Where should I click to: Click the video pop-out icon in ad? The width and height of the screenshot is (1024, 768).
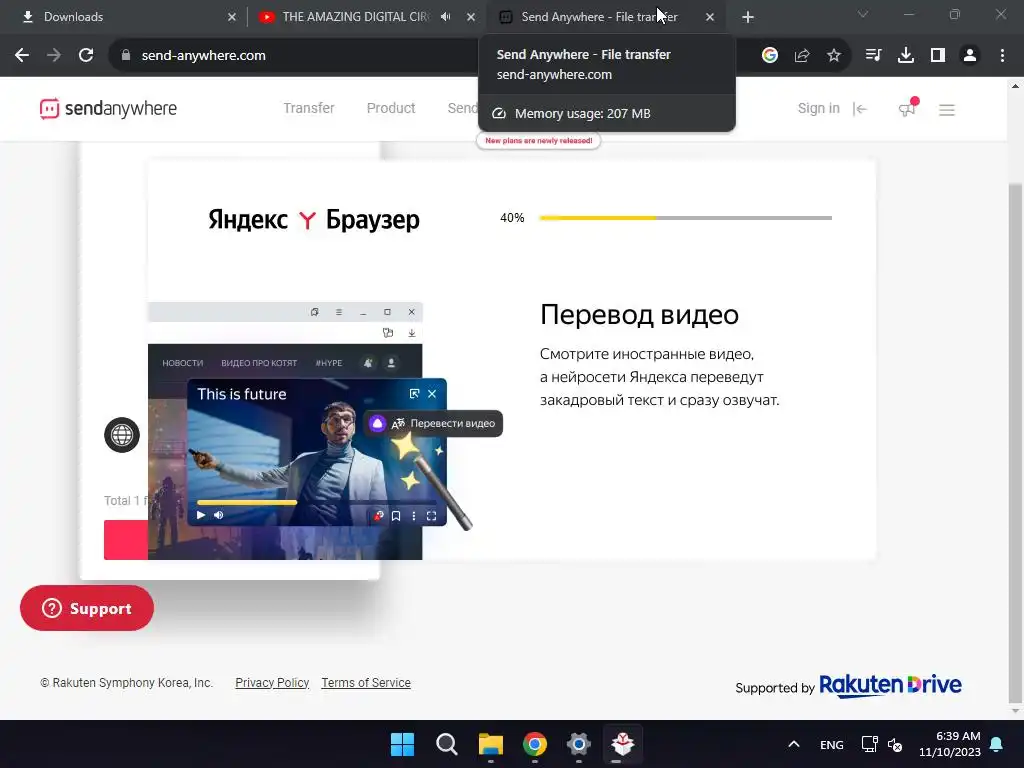(x=414, y=394)
